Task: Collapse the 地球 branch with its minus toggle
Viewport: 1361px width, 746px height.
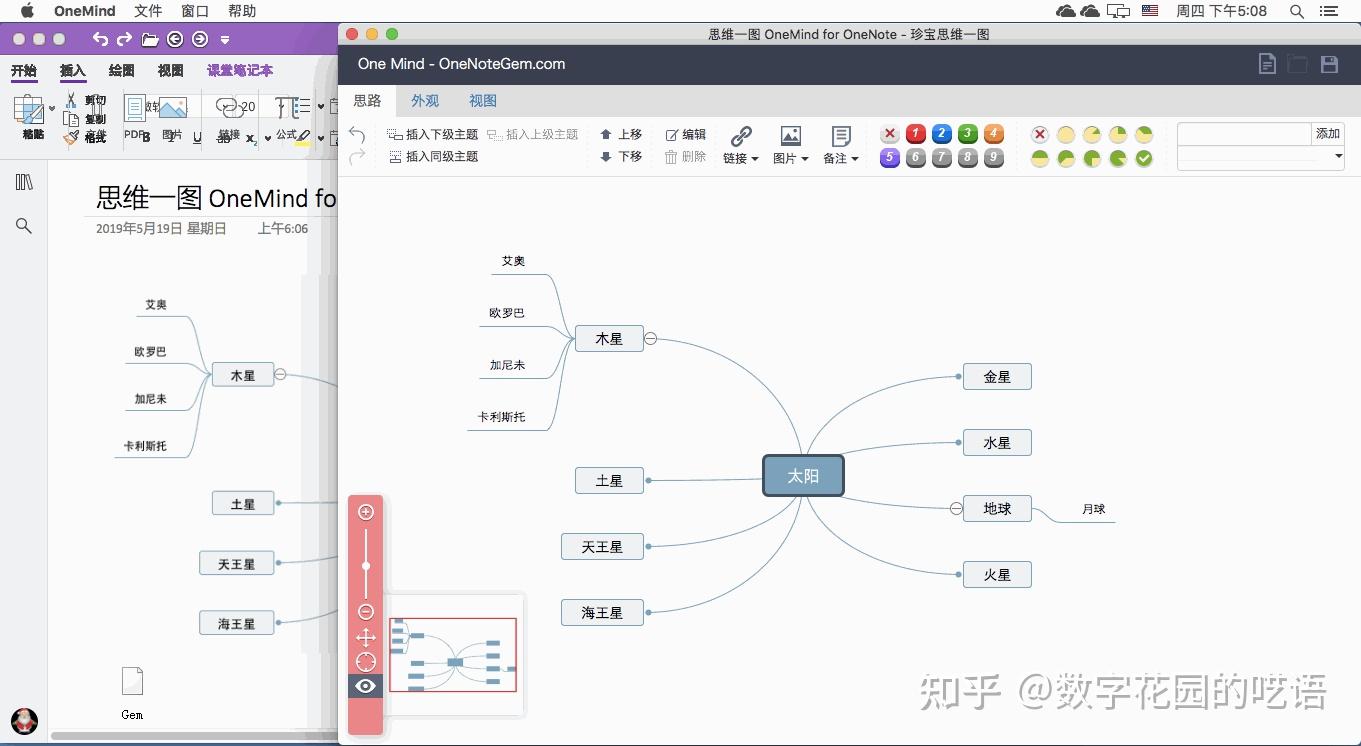Action: pyautogui.click(x=956, y=508)
